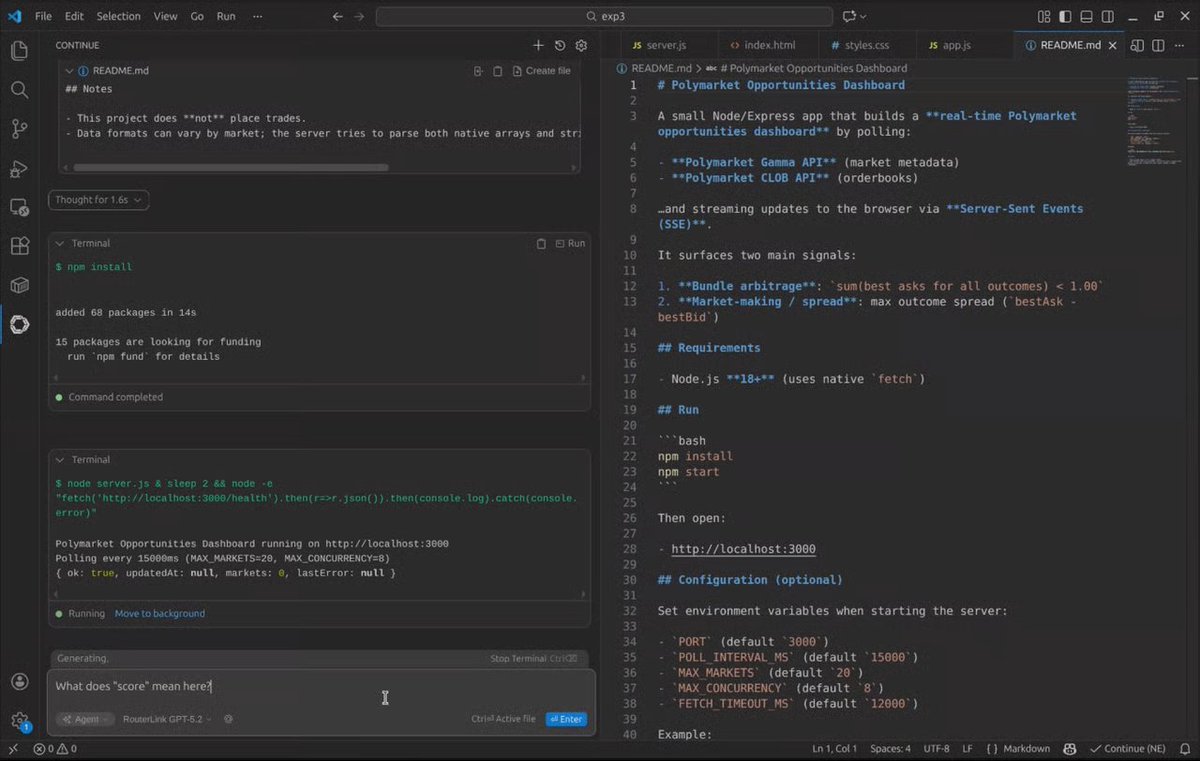Open the Source Control view
Screen dimensions: 1200x761
(19, 128)
